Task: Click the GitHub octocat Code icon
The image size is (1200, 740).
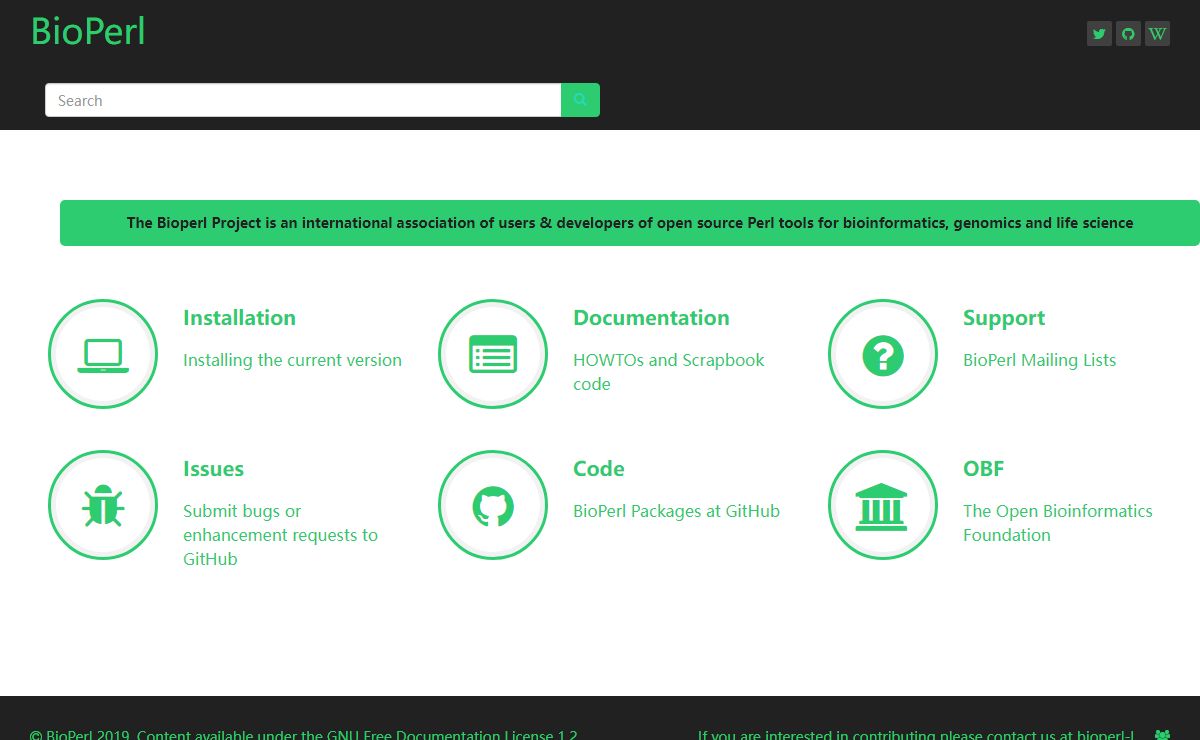Action: (493, 505)
